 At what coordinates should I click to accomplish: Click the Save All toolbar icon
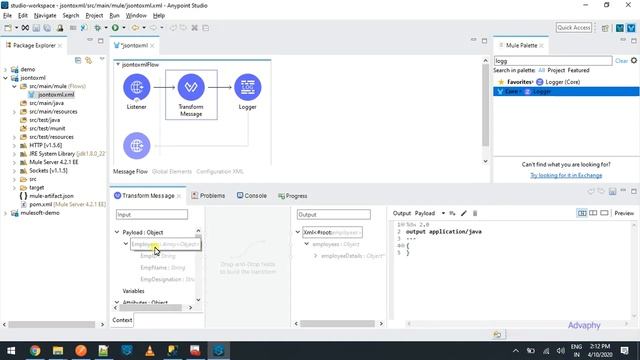click(x=47, y=28)
